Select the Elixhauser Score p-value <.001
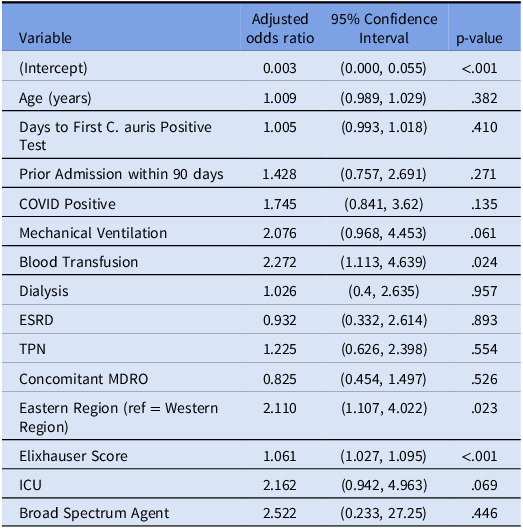 [x=479, y=456]
